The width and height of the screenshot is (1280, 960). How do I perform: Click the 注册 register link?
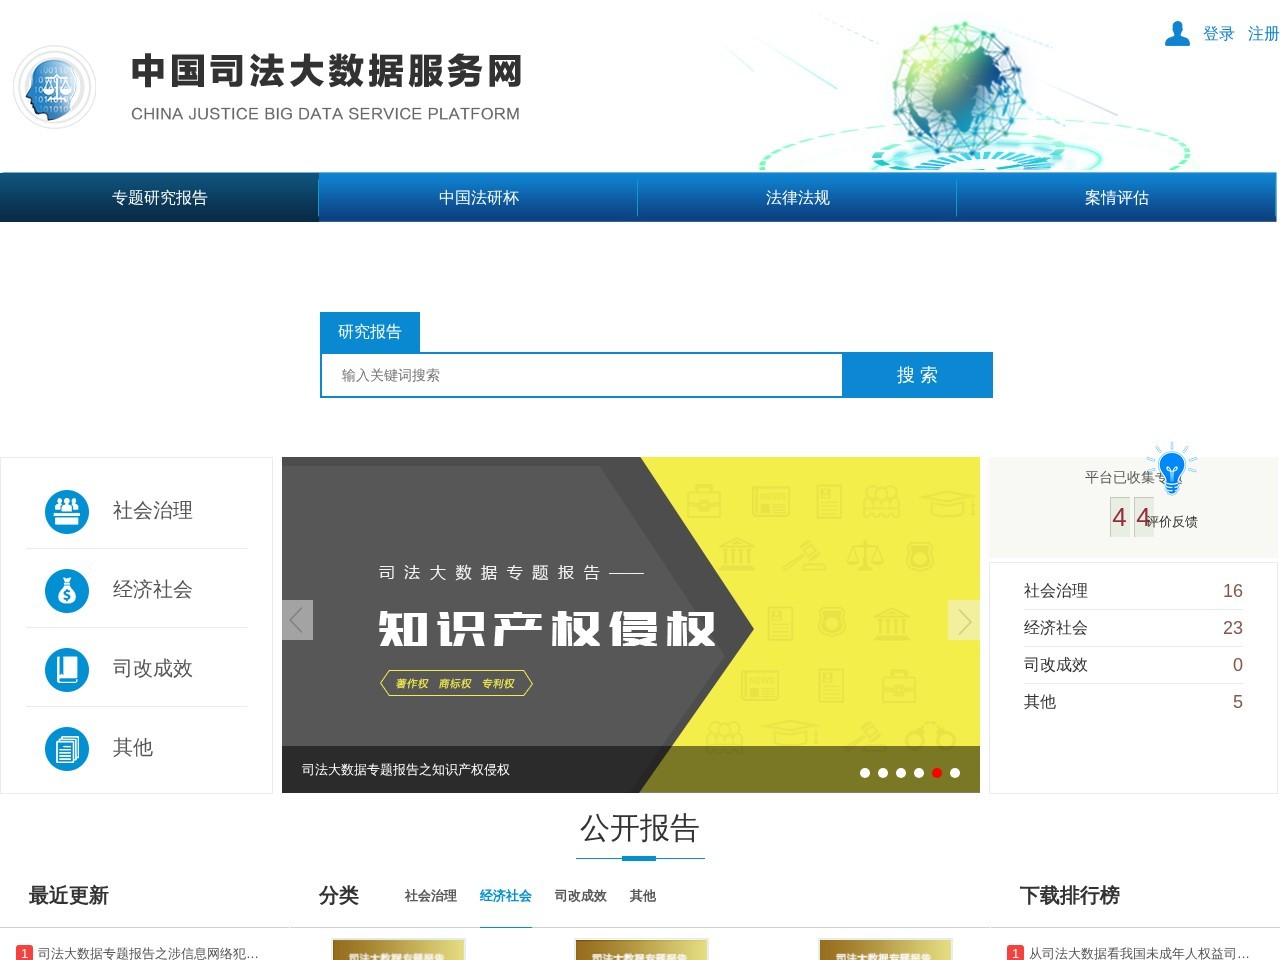[1263, 34]
